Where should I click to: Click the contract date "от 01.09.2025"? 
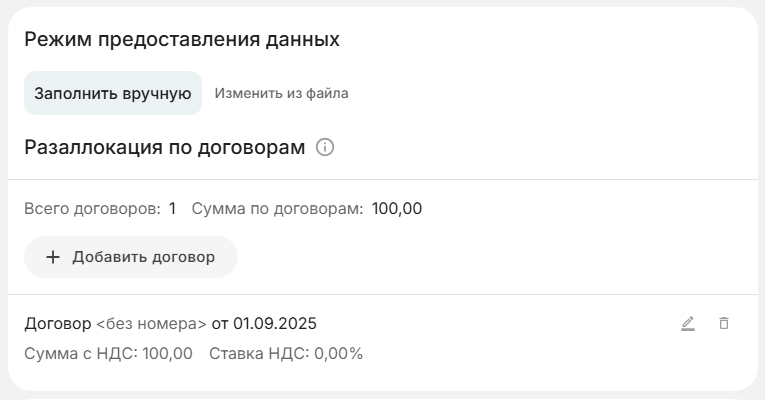[x=264, y=323]
